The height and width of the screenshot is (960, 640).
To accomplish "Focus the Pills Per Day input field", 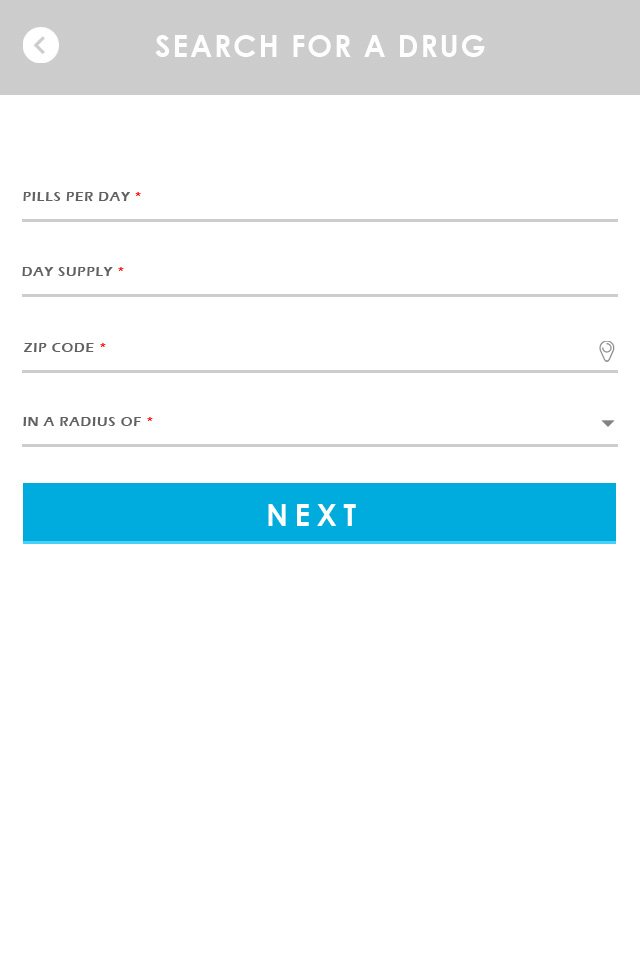I will pyautogui.click(x=320, y=197).
